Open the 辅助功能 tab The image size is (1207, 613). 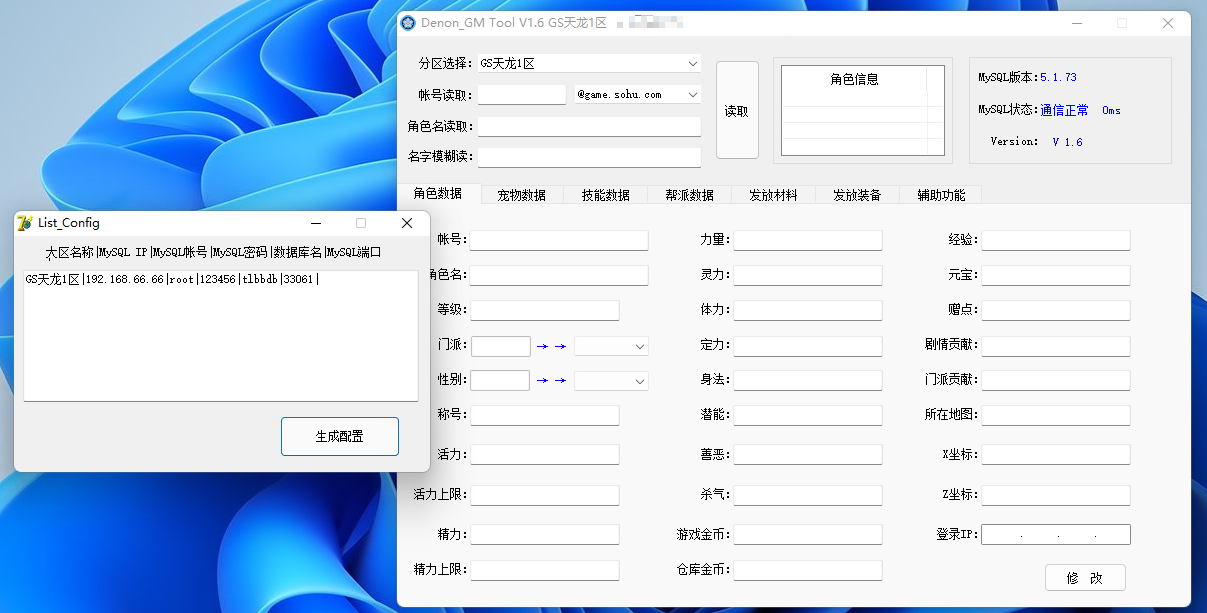pos(941,195)
